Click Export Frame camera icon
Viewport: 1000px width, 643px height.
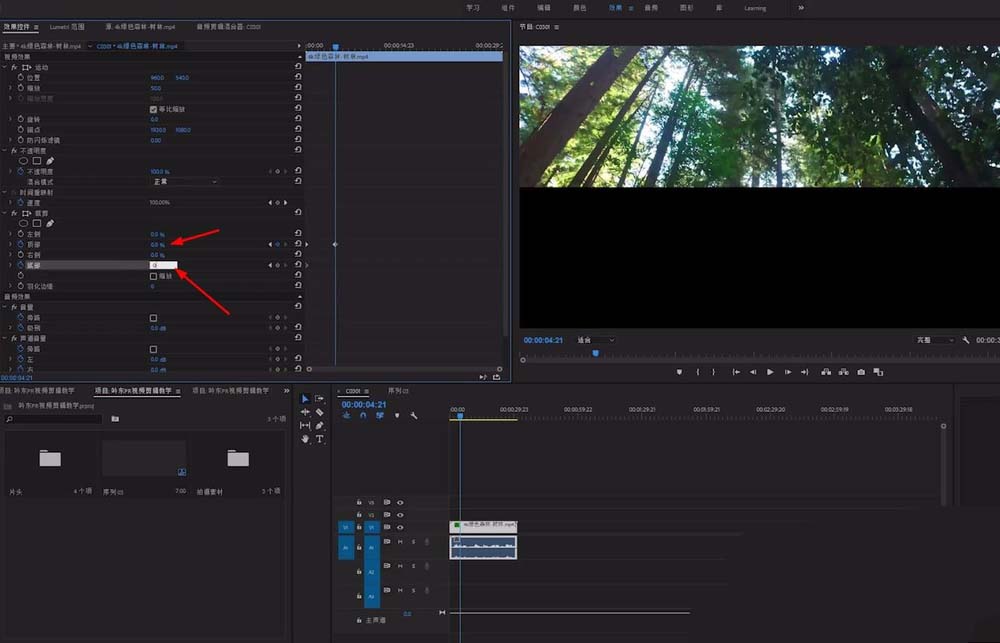tap(861, 372)
